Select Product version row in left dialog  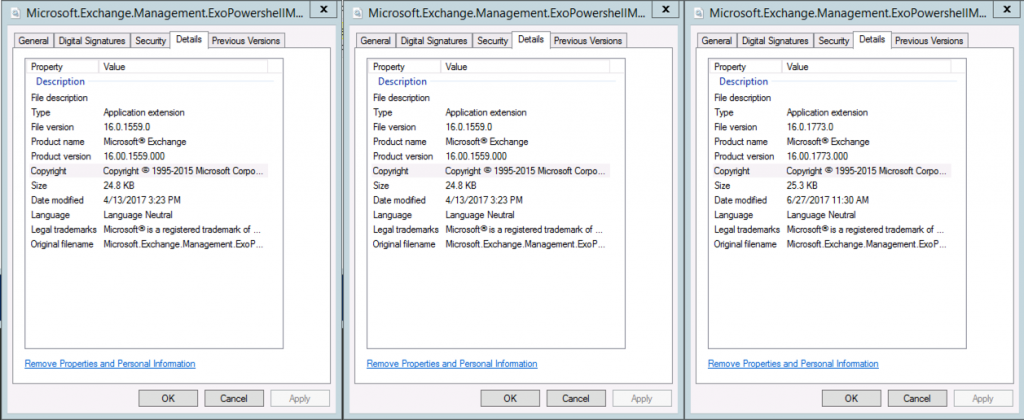(x=147, y=156)
